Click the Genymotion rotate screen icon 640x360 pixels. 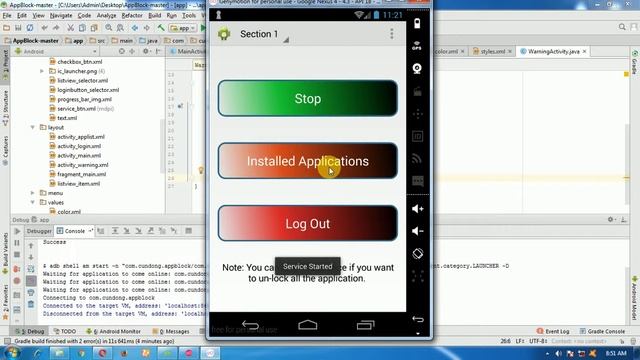click(418, 253)
